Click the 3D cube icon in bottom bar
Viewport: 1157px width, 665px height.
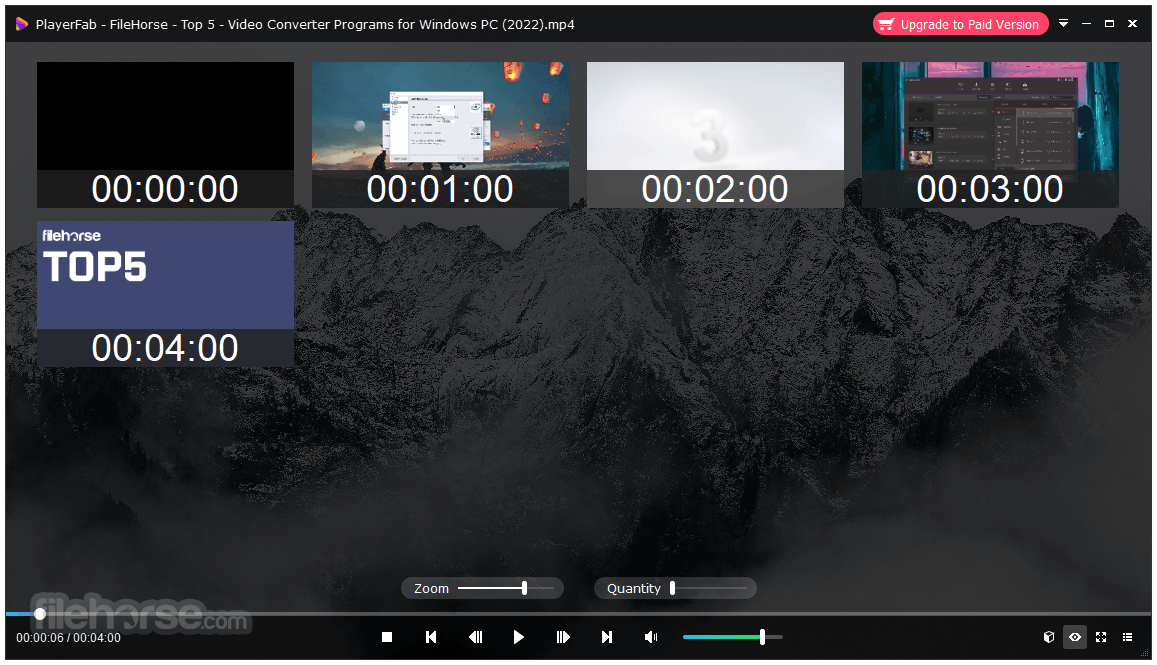[1049, 637]
